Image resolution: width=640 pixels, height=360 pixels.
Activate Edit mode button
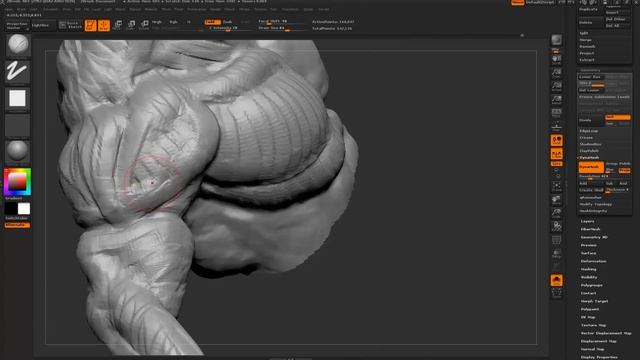[x=91, y=25]
